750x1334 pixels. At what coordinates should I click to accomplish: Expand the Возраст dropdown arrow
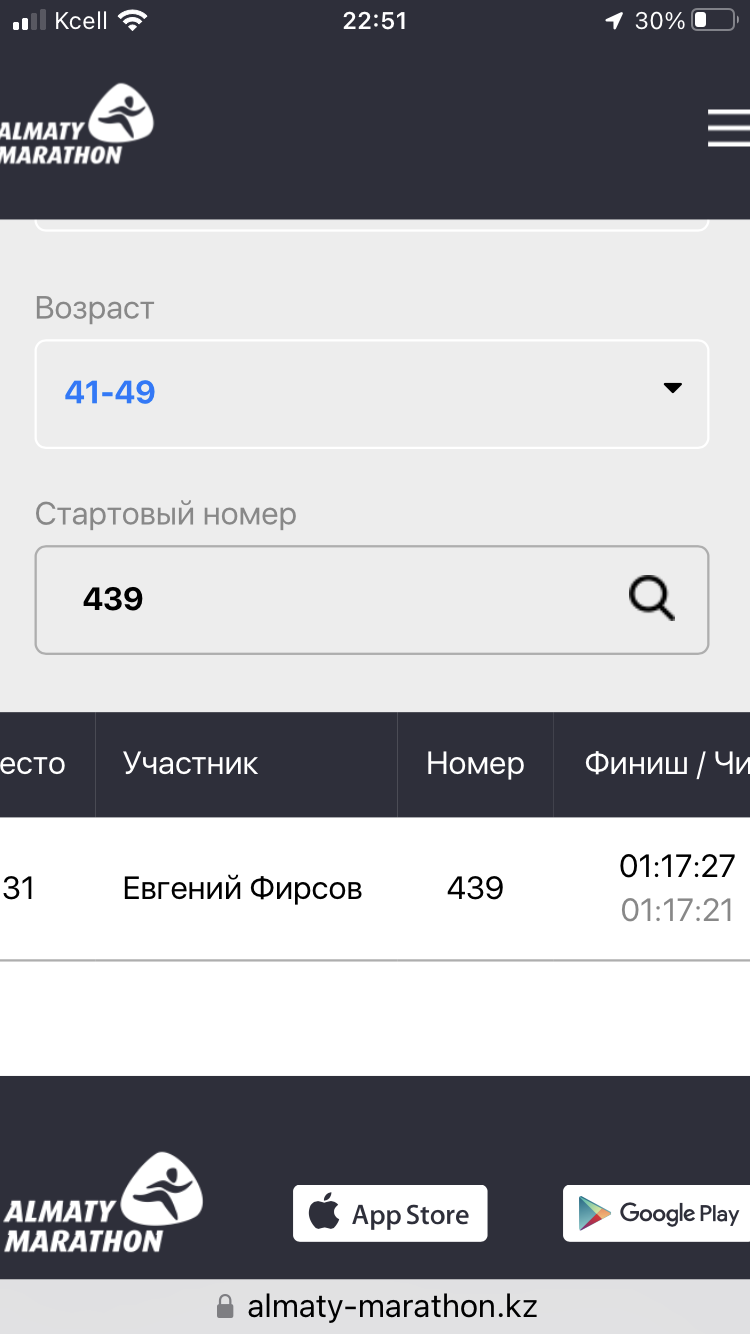pyautogui.click(x=672, y=388)
